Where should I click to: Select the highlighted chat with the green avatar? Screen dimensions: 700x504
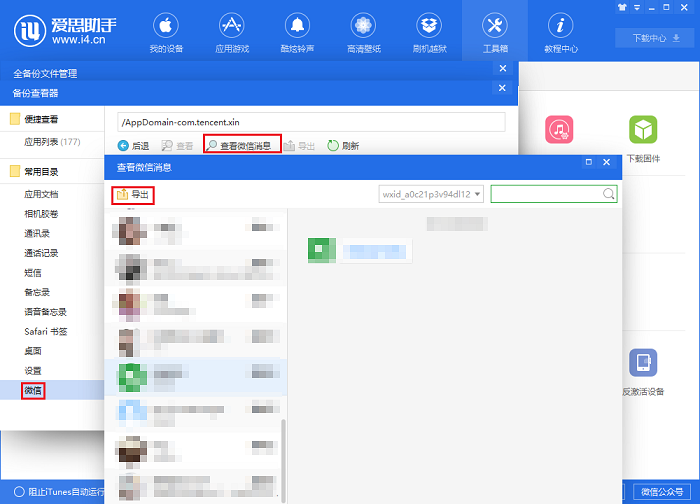196,377
